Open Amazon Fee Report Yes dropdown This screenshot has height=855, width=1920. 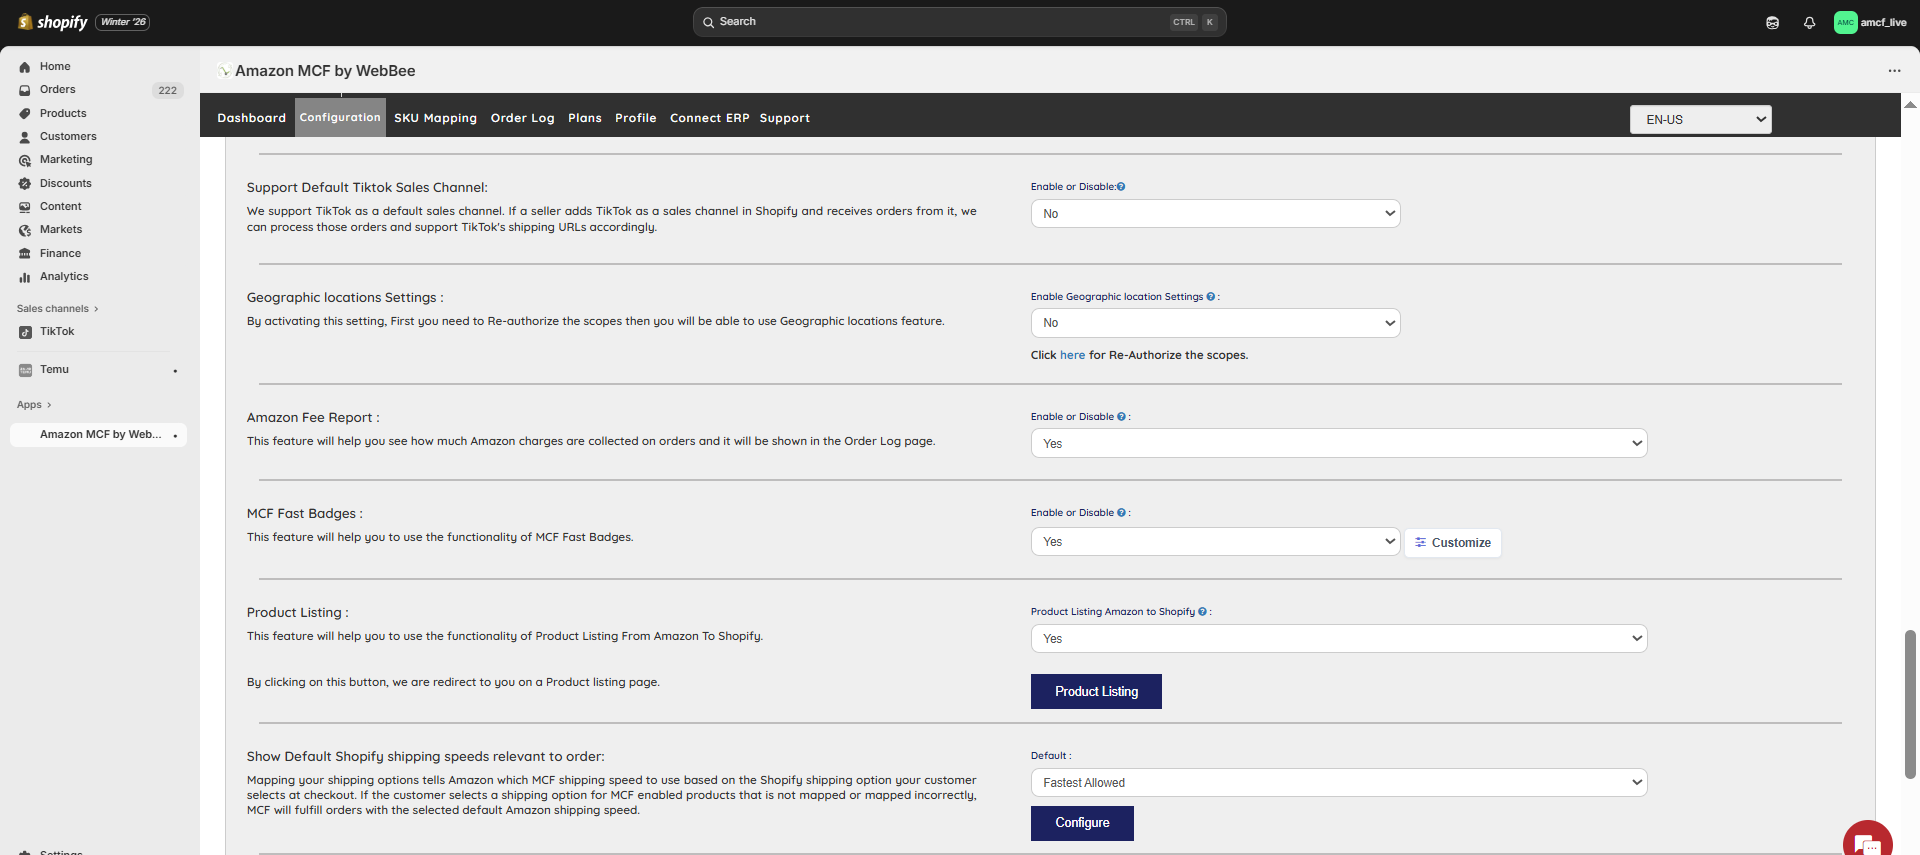pyautogui.click(x=1338, y=444)
